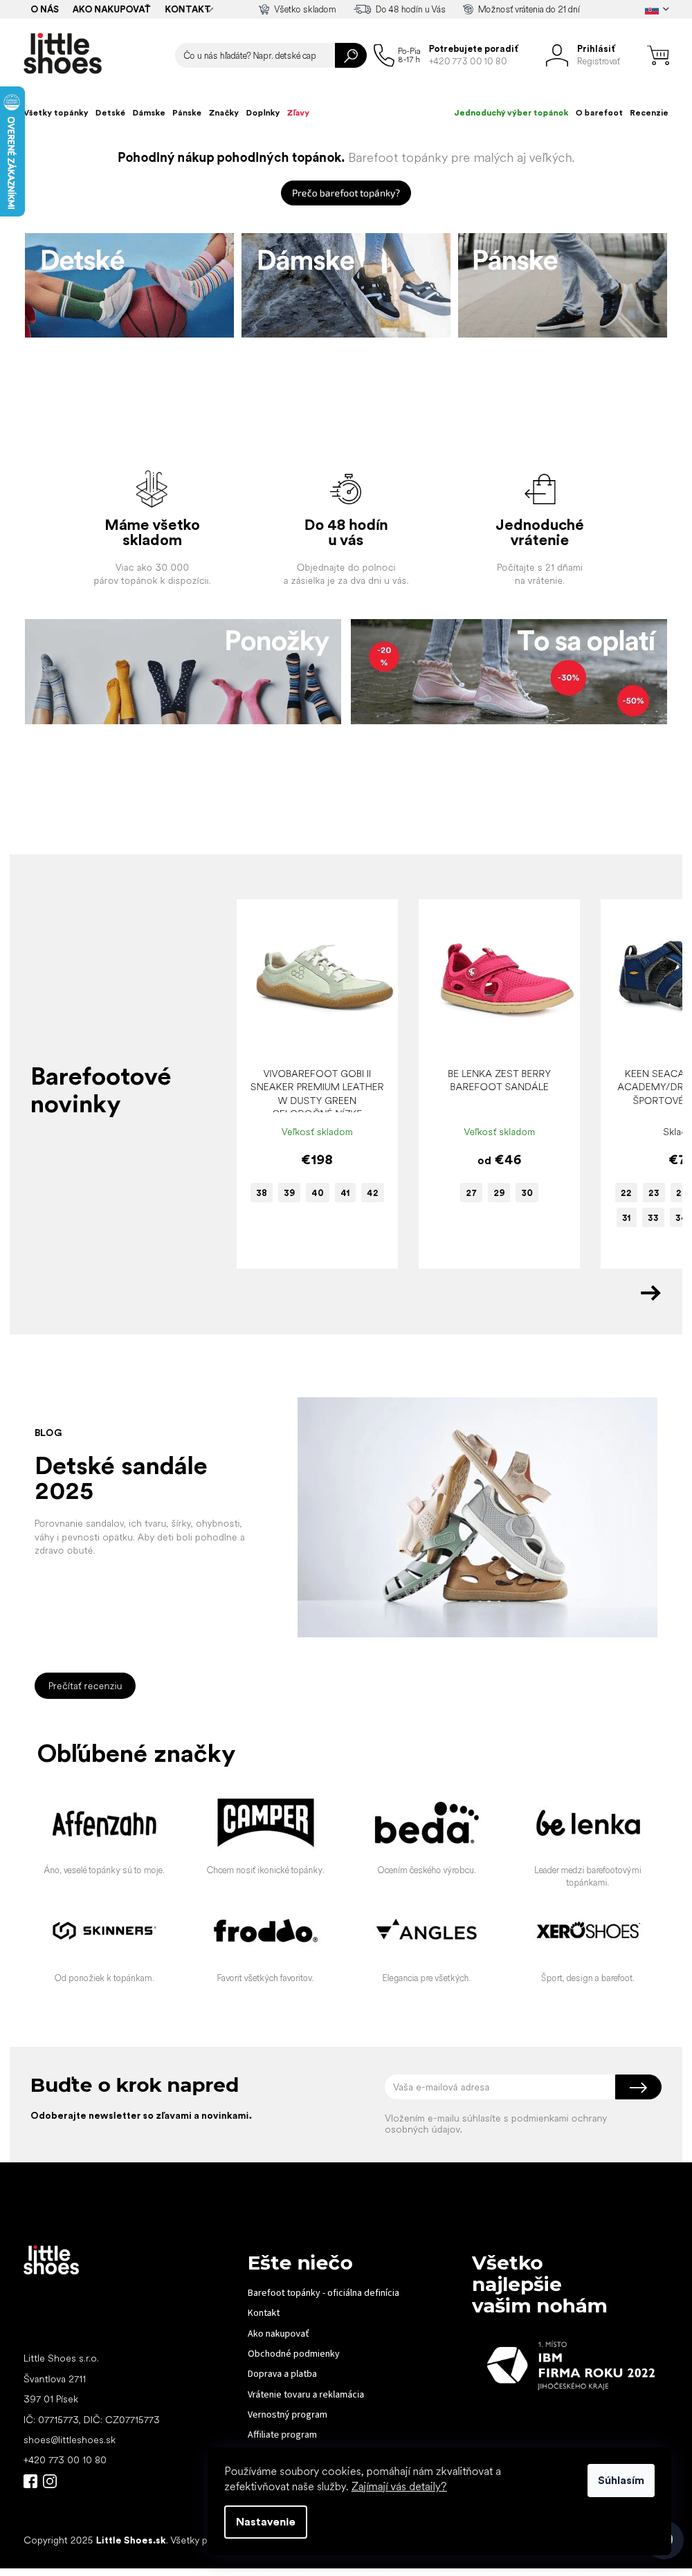Select size 40 for Vivobarefoot Gobi
Viewport: 692px width, 2576px height.
click(317, 1192)
